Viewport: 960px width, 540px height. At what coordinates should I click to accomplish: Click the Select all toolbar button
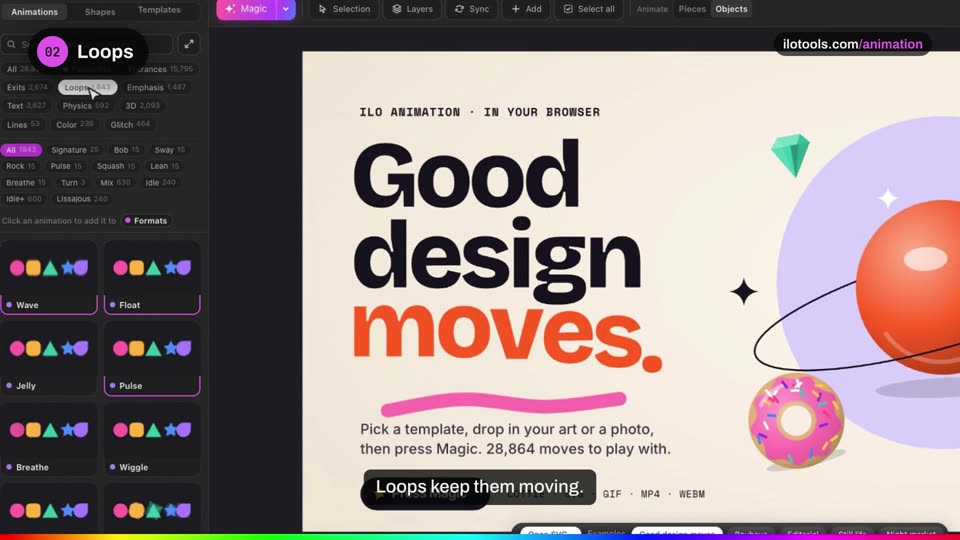[x=589, y=9]
